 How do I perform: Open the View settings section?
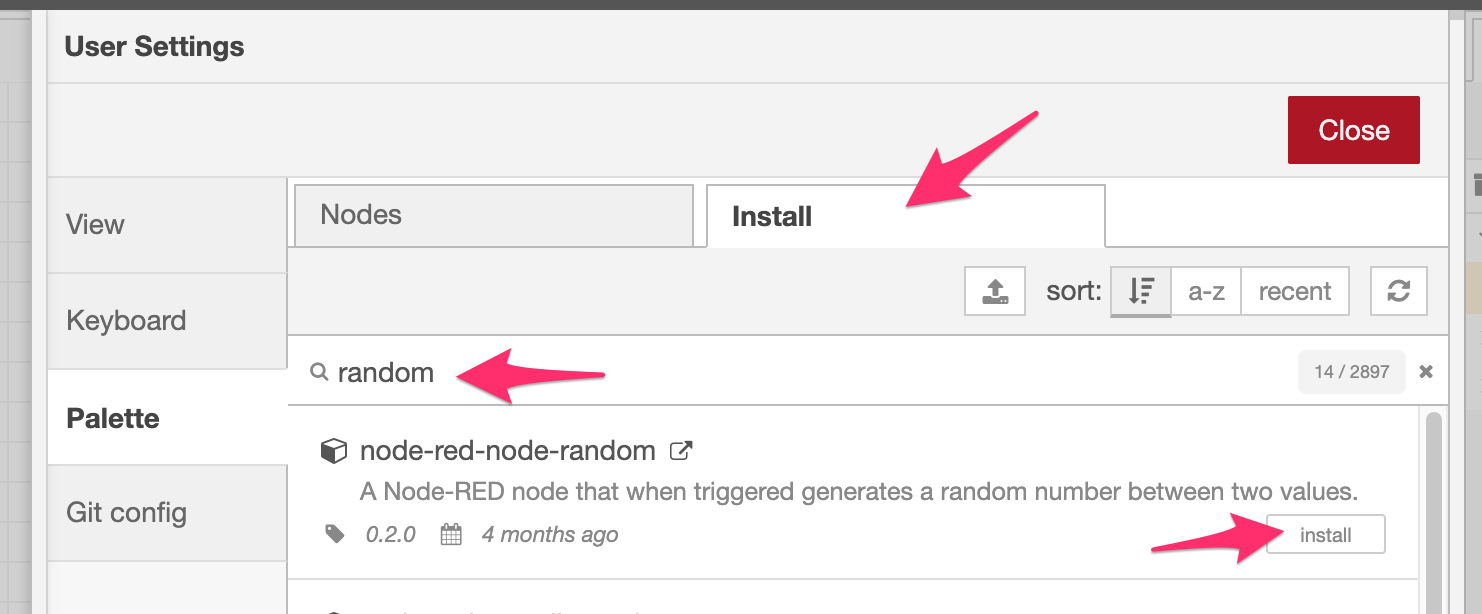tap(167, 225)
